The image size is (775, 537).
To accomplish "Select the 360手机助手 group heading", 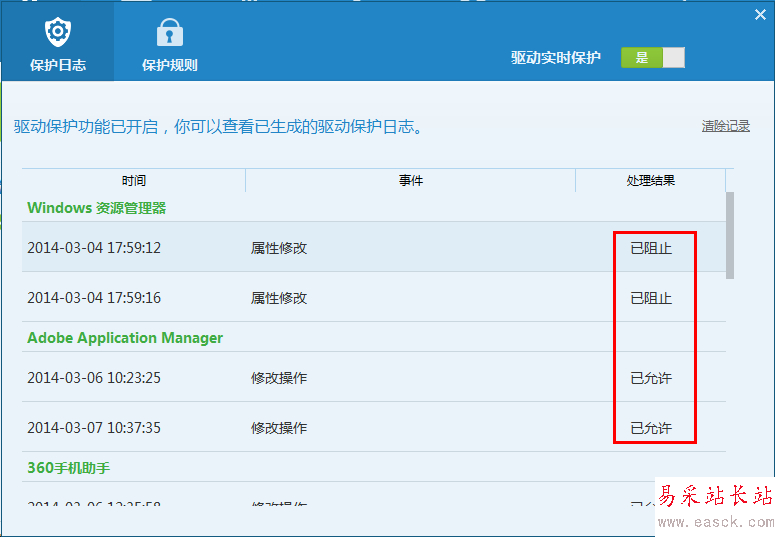I will (69, 468).
